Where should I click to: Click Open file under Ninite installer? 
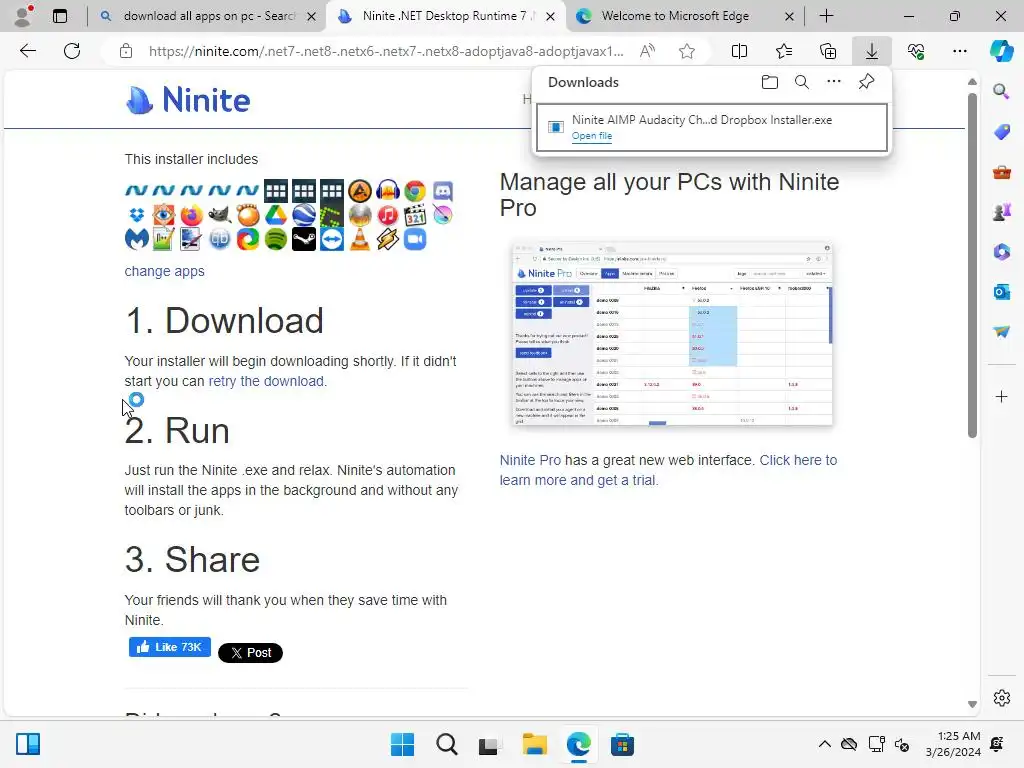click(592, 136)
